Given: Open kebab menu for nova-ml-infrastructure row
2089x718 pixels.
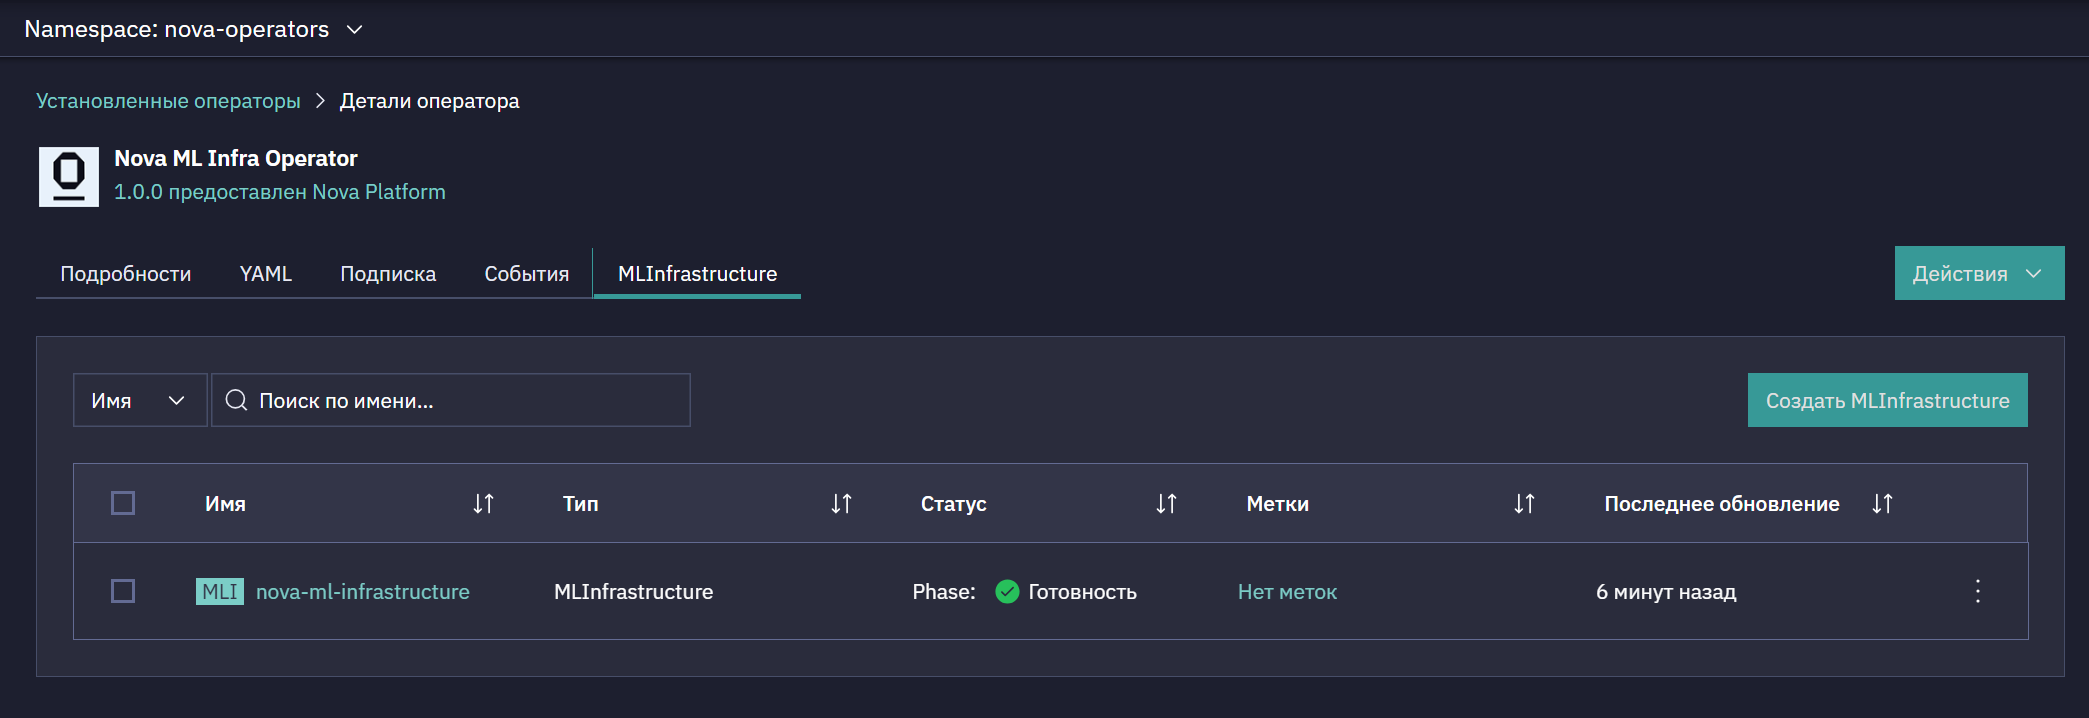Looking at the screenshot, I should [x=1977, y=591].
